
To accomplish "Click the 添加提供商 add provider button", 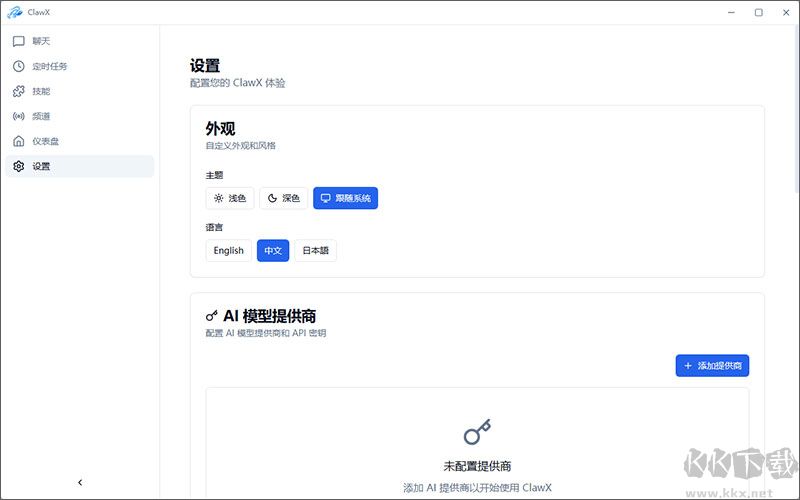I will 712,366.
